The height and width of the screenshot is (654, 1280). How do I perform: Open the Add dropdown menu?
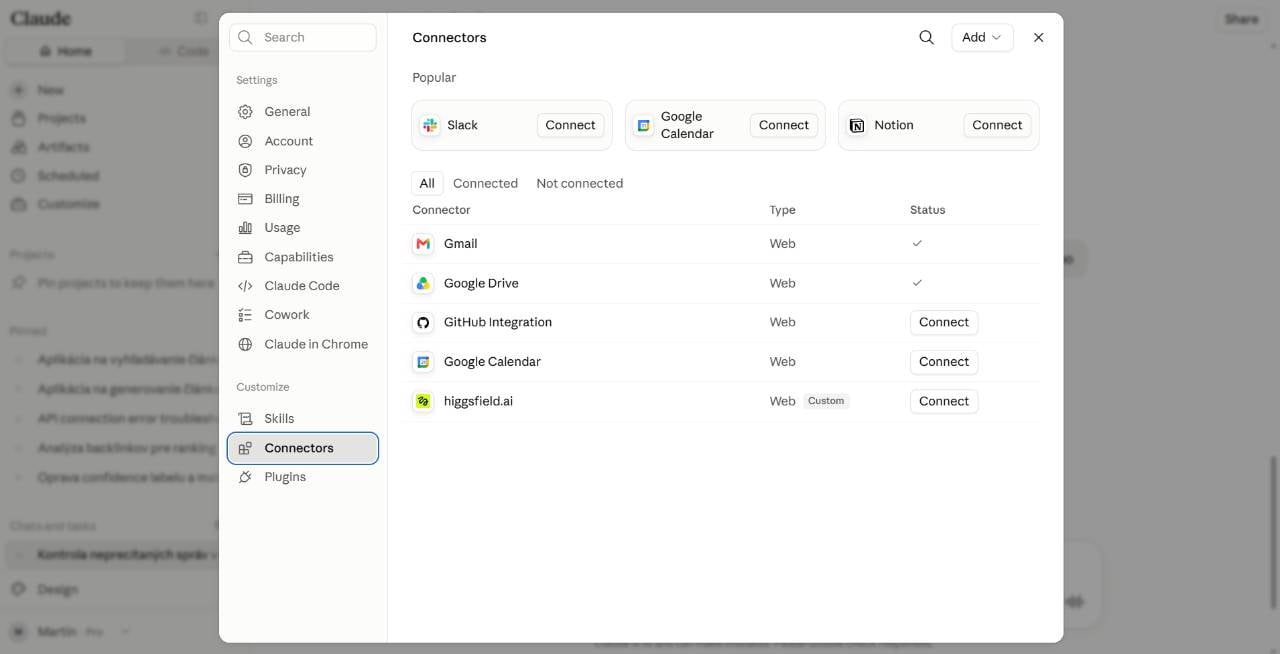coord(982,37)
